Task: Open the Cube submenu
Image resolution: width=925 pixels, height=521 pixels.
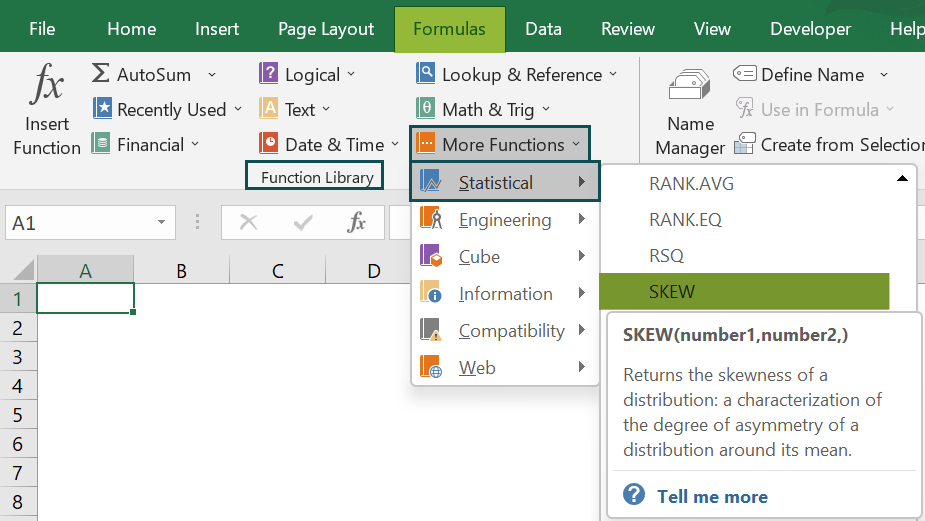Action: click(505, 257)
